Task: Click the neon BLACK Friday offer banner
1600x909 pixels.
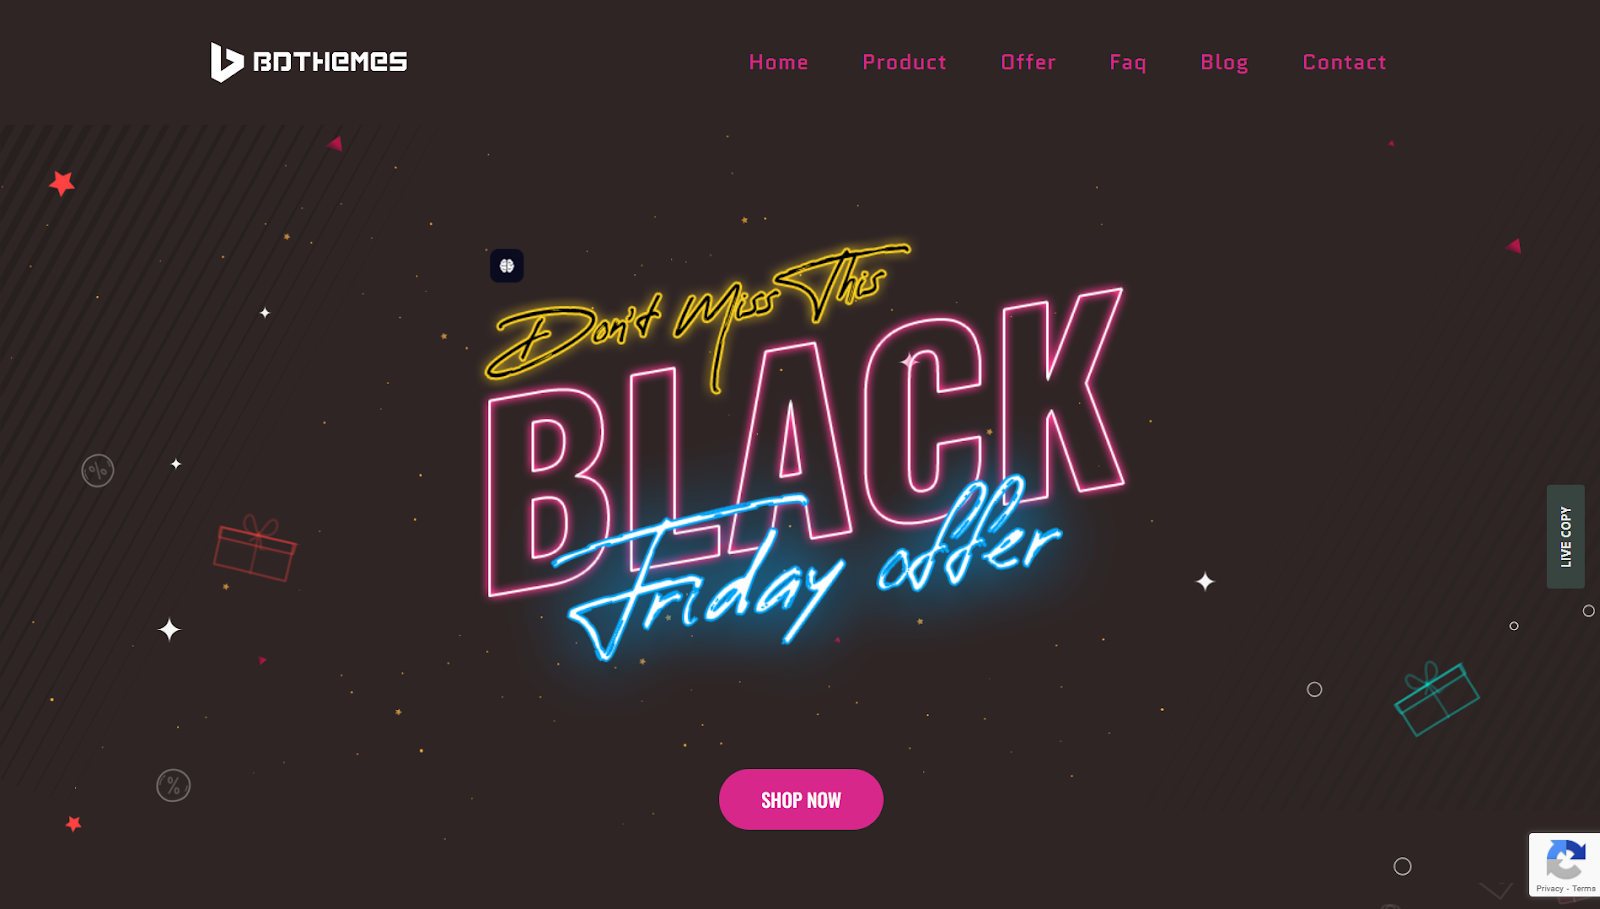Action: point(806,470)
